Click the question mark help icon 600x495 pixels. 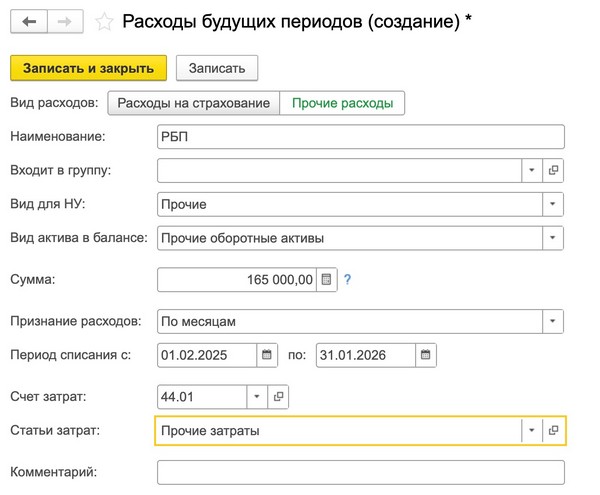347,281
